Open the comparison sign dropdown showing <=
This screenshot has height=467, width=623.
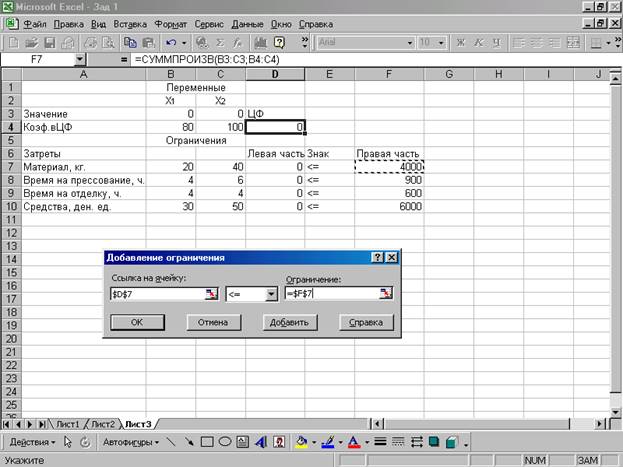(x=270, y=294)
